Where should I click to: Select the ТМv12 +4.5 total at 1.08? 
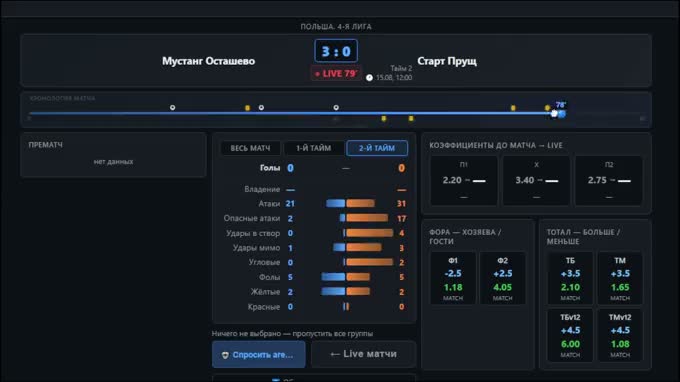[620, 335]
